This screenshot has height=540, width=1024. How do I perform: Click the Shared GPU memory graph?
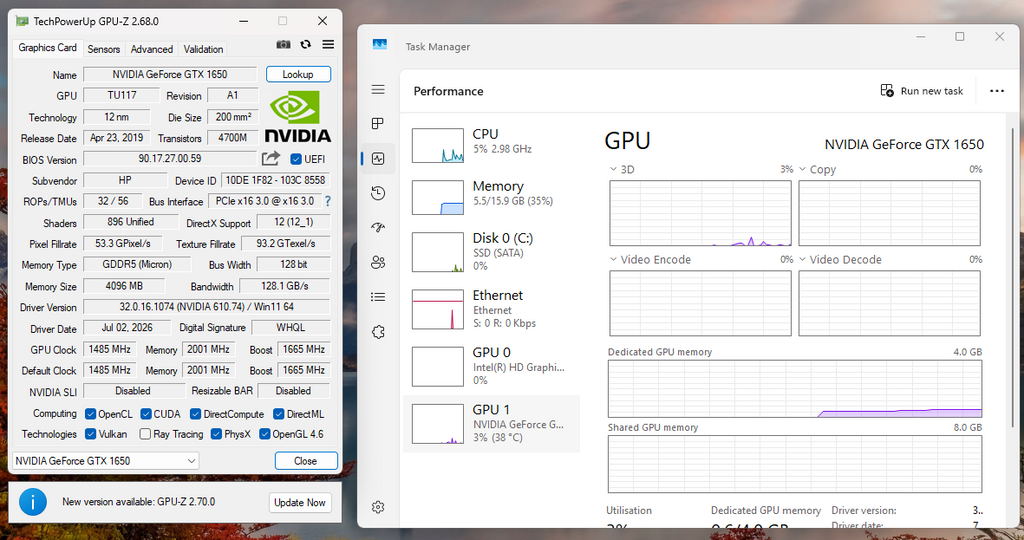click(795, 464)
